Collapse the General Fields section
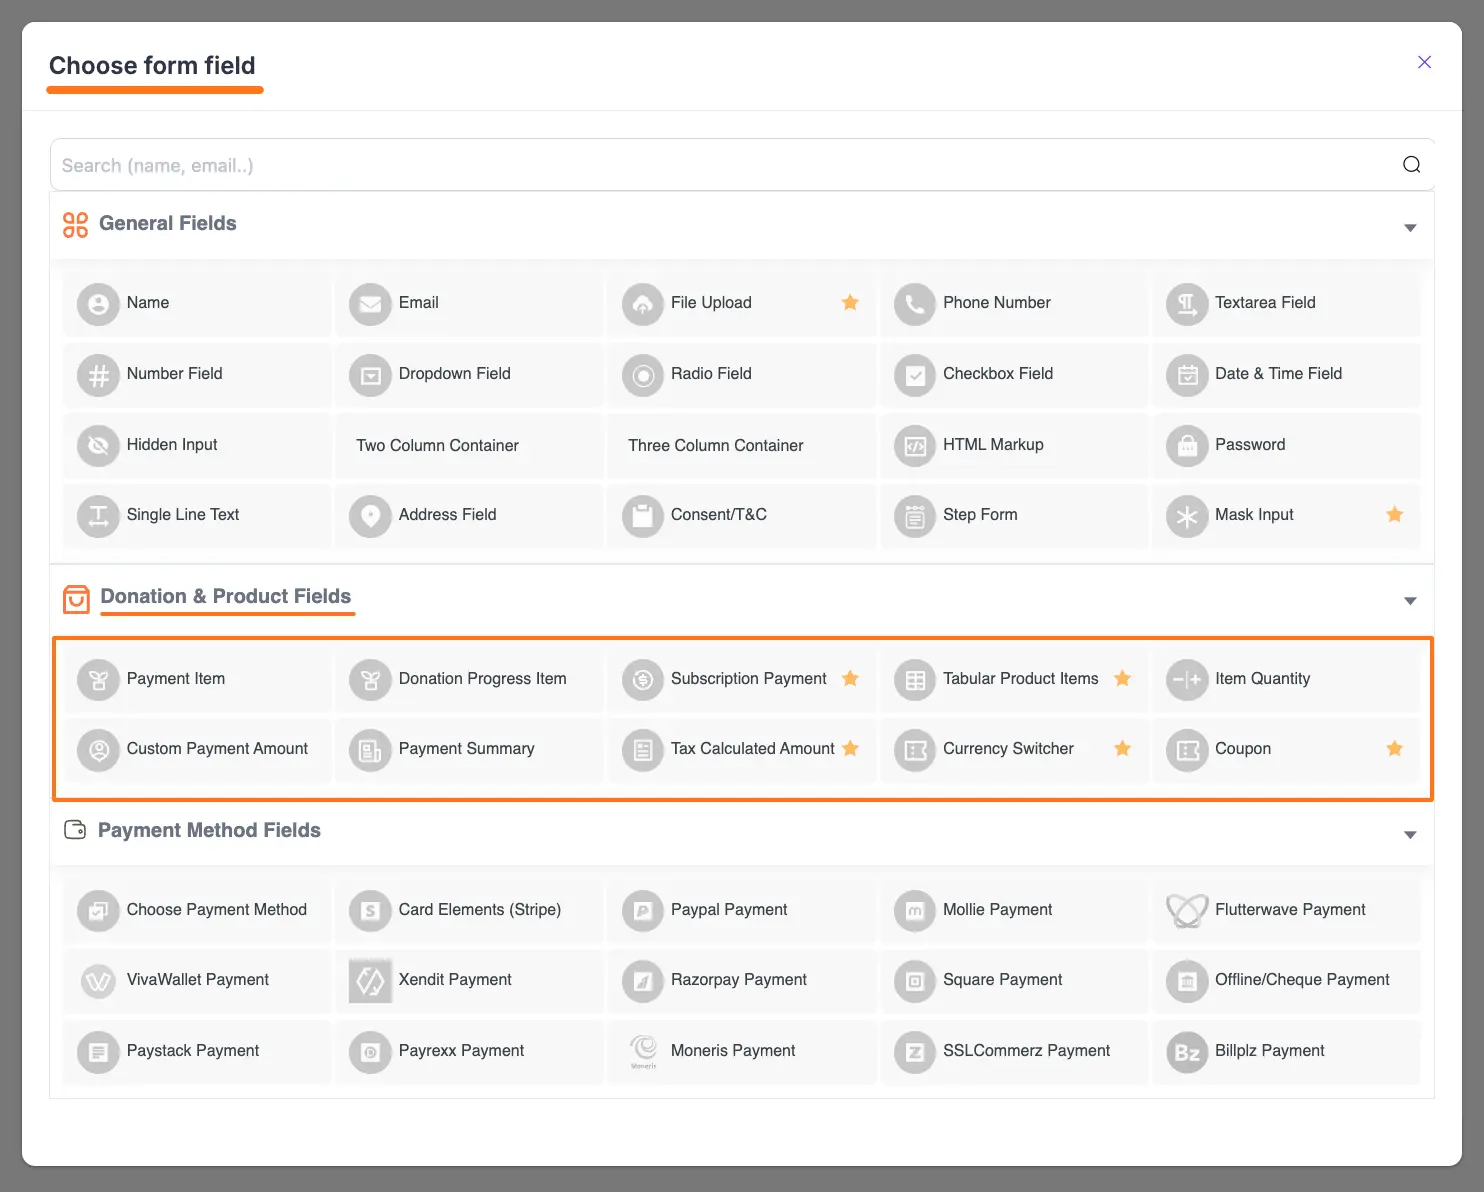The width and height of the screenshot is (1484, 1192). (x=1410, y=227)
